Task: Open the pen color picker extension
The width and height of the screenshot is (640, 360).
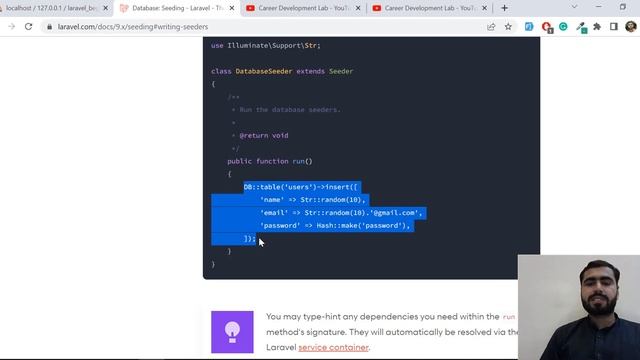Action: tap(581, 27)
